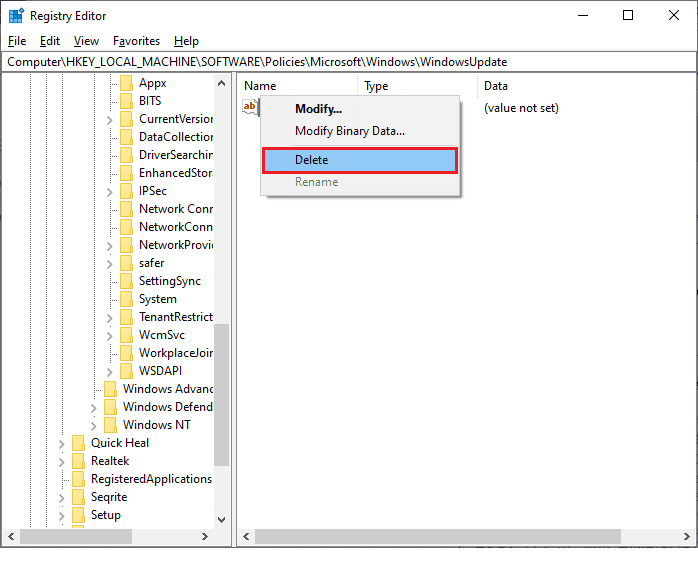Expand the safer key
The image size is (698, 571).
[110, 264]
